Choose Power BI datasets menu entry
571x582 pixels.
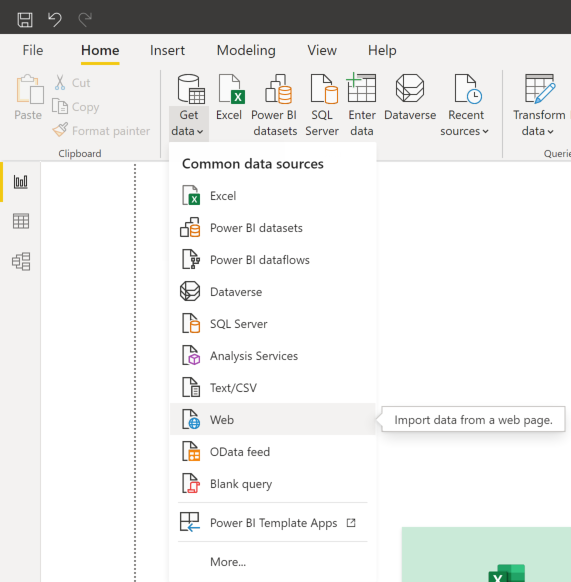[273, 228]
